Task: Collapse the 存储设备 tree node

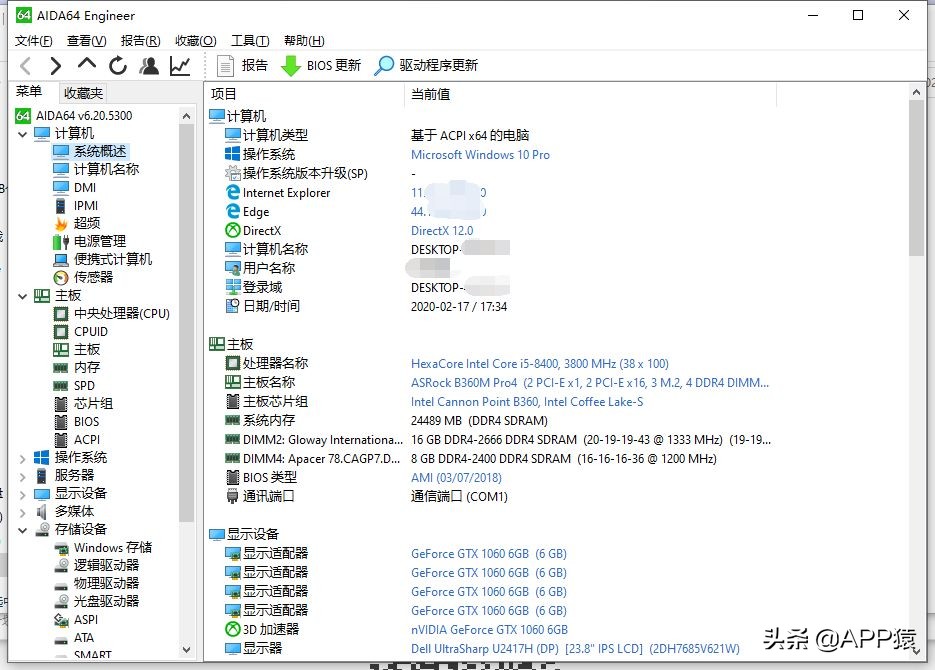Action: pos(21,529)
